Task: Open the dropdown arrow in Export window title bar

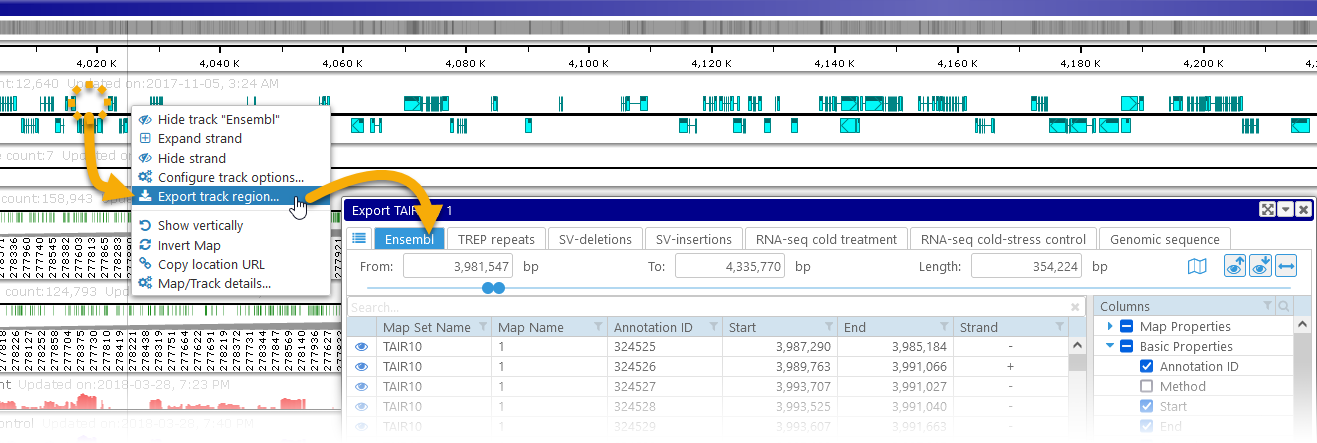Action: point(1285,210)
